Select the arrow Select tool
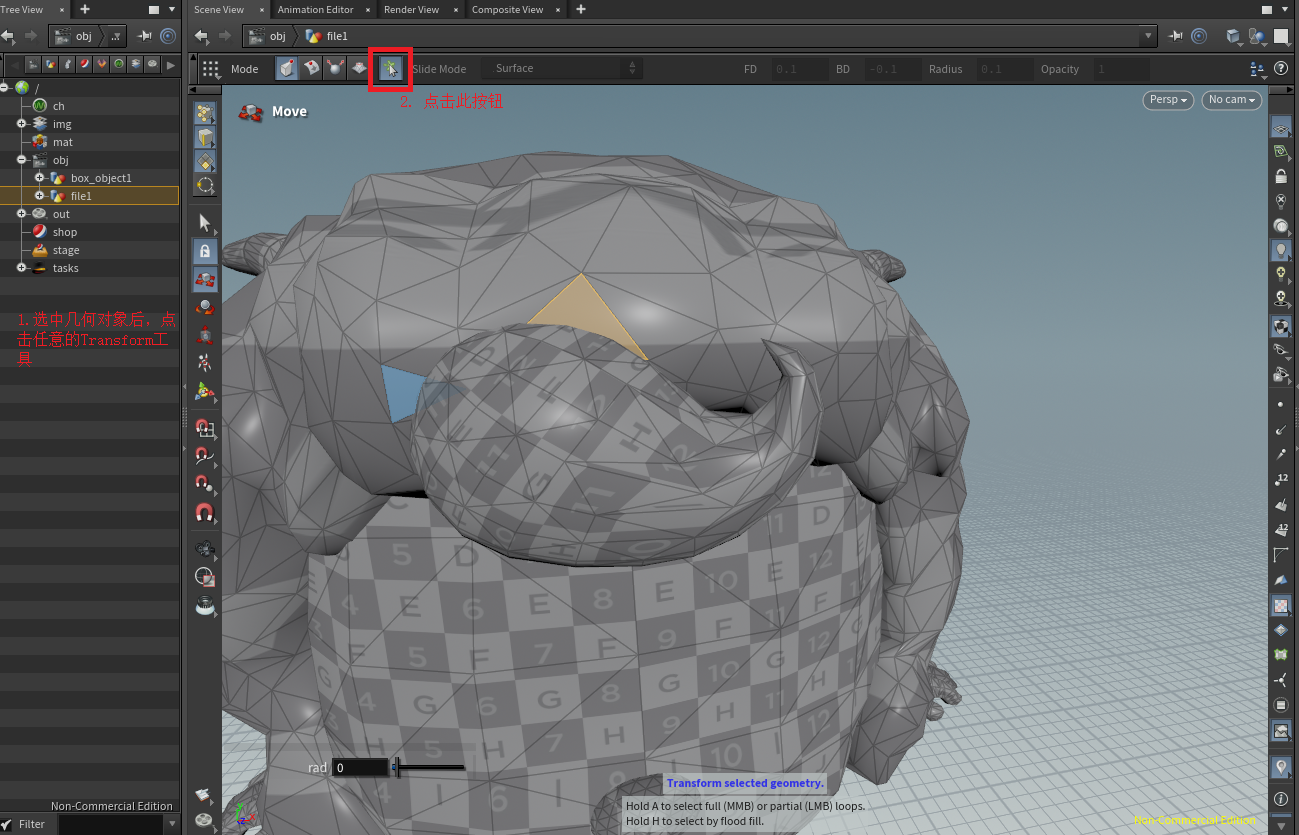This screenshot has width=1299, height=835. pos(205,222)
